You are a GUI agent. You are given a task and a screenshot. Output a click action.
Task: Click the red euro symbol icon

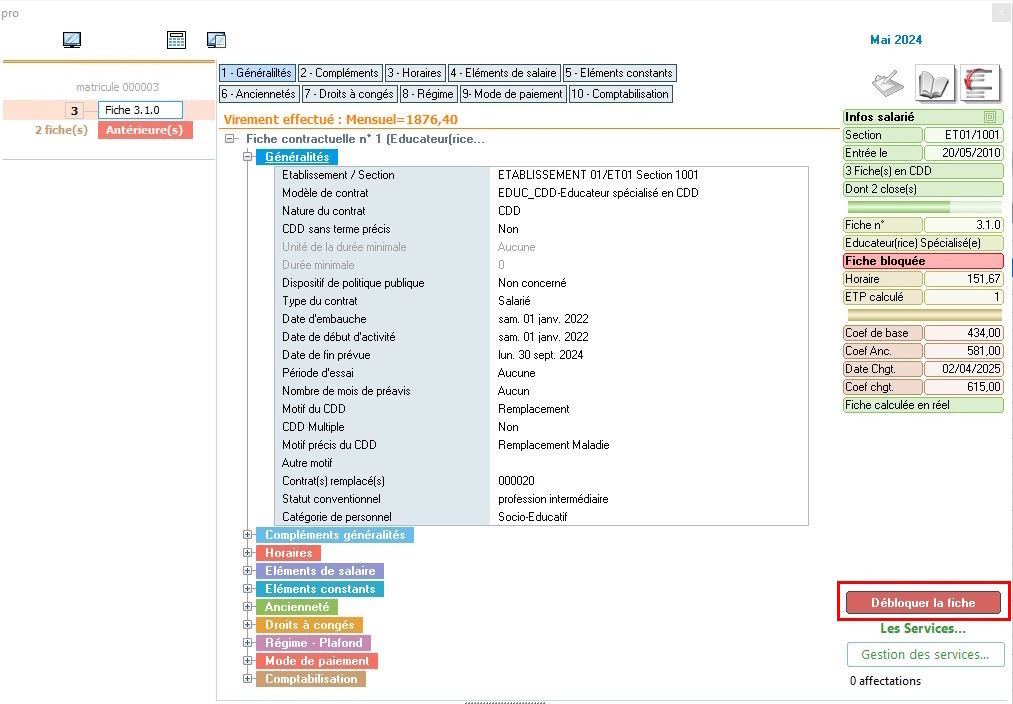coord(981,83)
